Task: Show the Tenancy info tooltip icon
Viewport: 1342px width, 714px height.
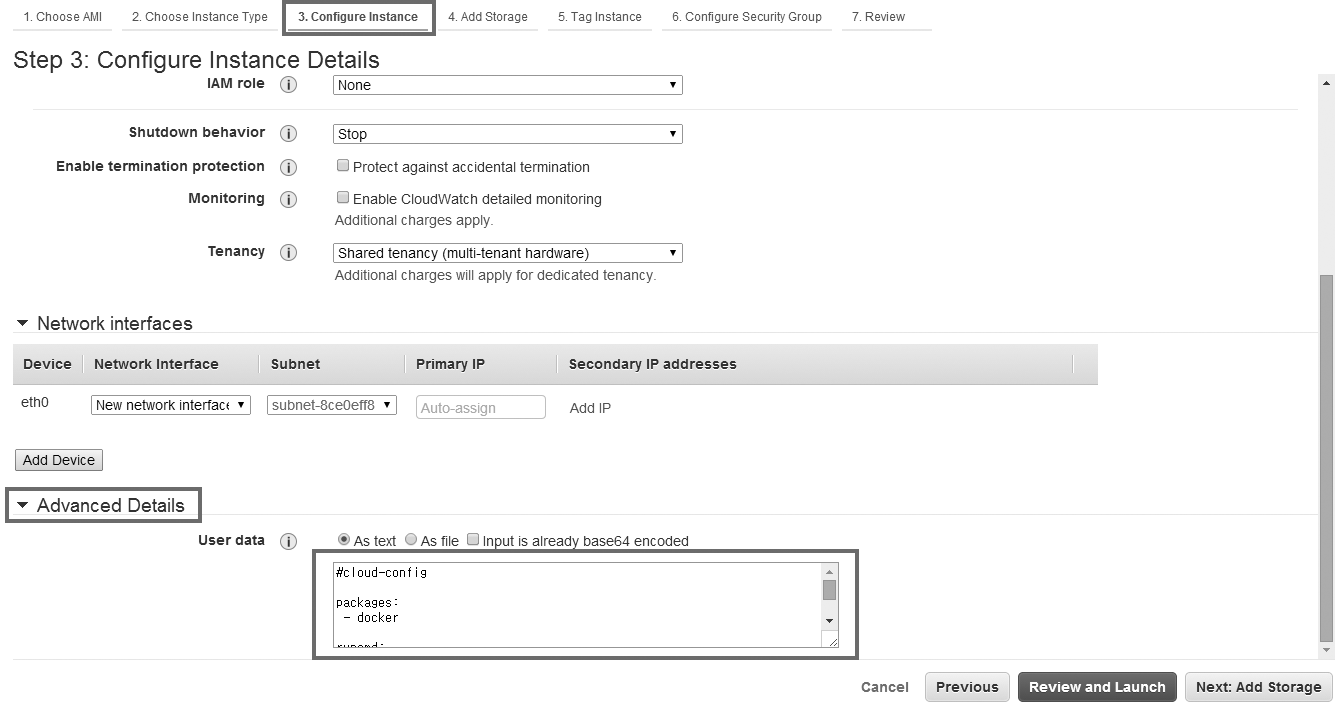Action: [x=288, y=253]
